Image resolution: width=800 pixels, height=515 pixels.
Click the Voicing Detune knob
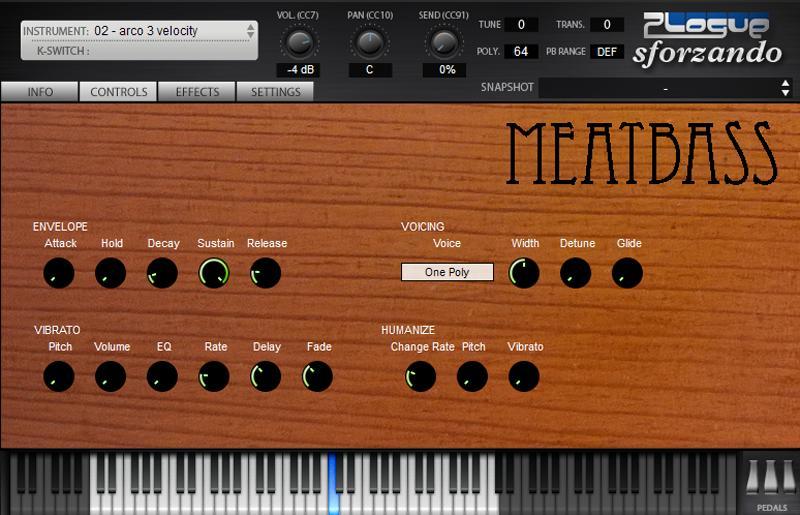[576, 273]
